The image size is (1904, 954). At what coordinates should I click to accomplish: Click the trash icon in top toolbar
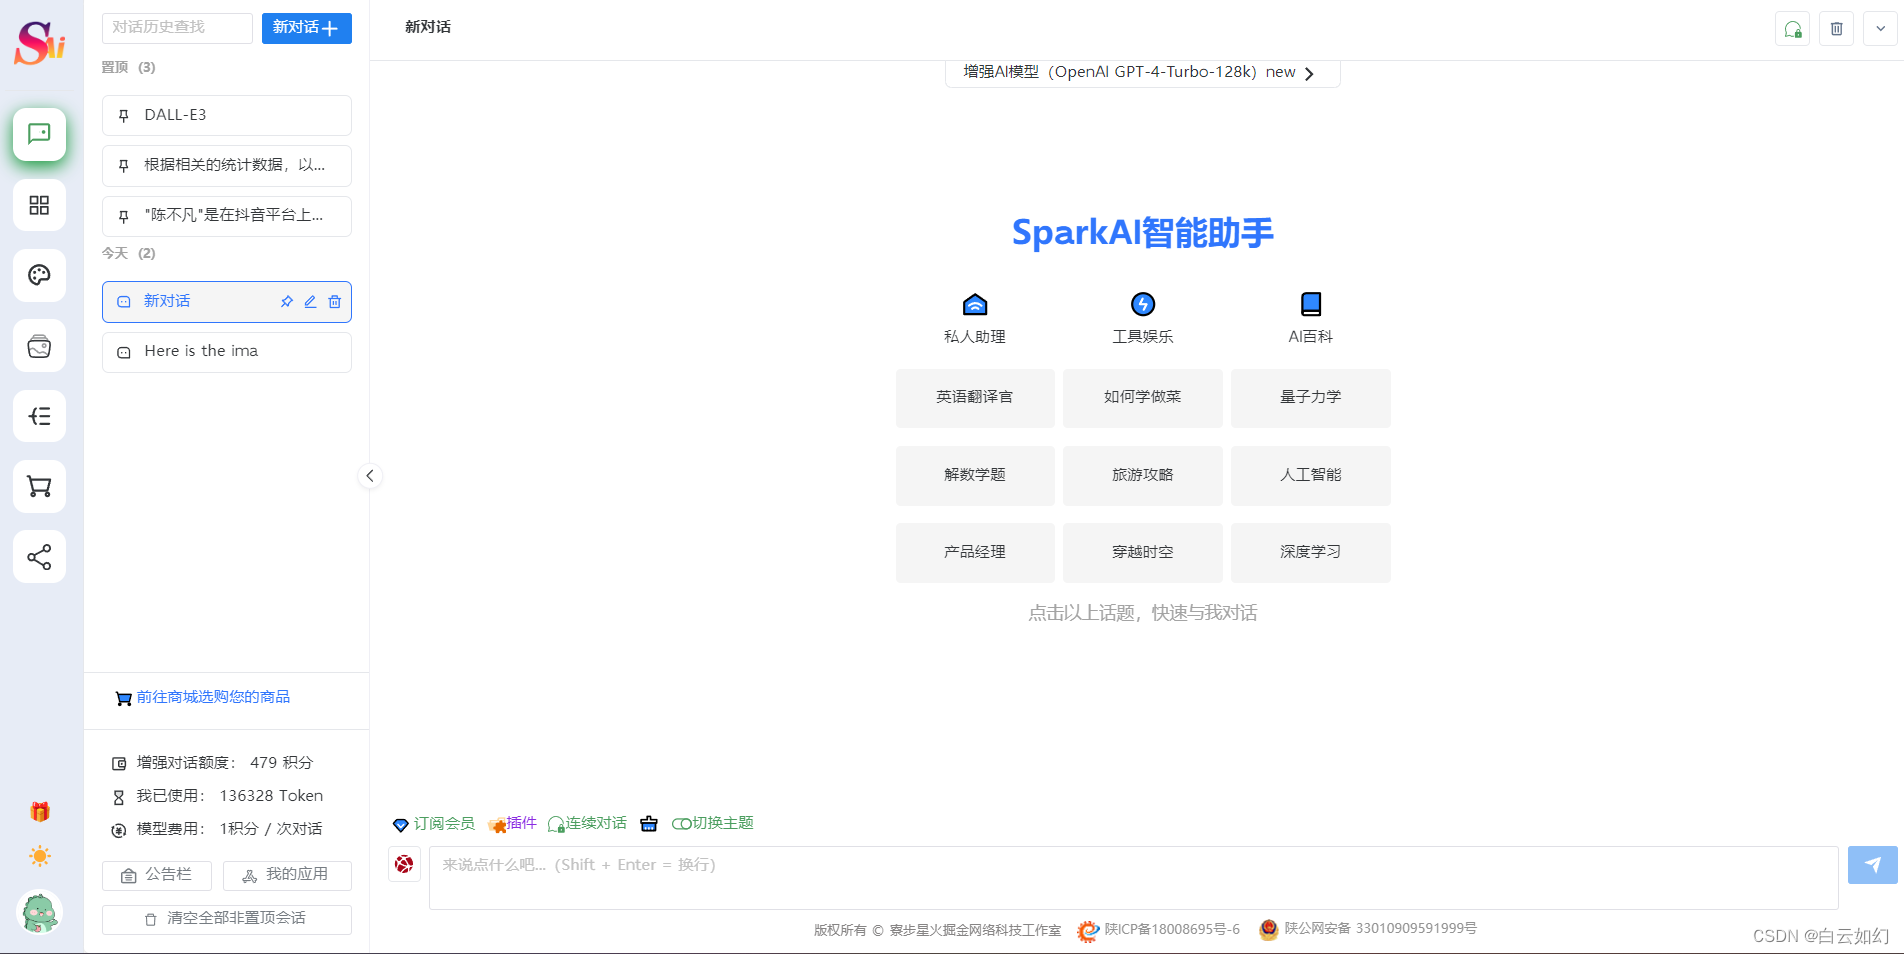[x=1837, y=29]
